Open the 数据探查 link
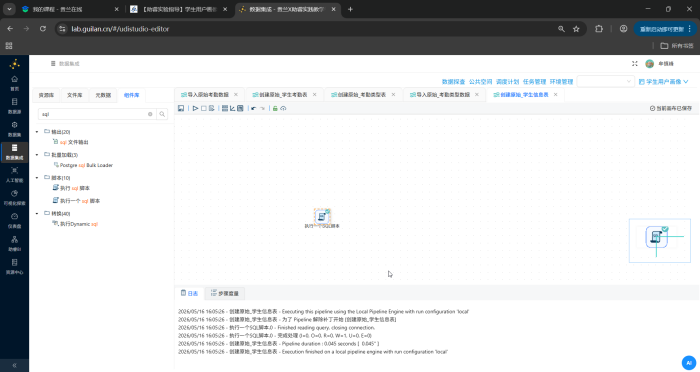The width and height of the screenshot is (700, 372). [x=453, y=82]
